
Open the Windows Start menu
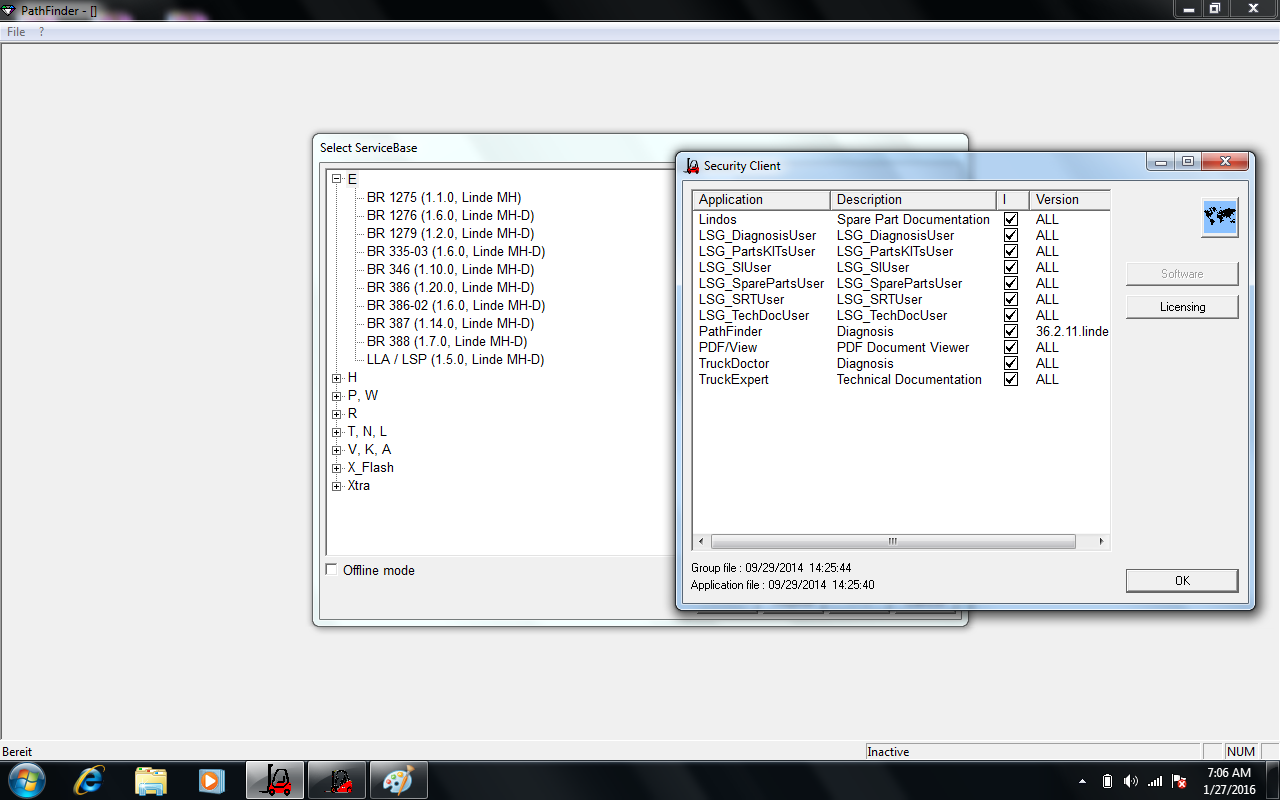tap(25, 780)
